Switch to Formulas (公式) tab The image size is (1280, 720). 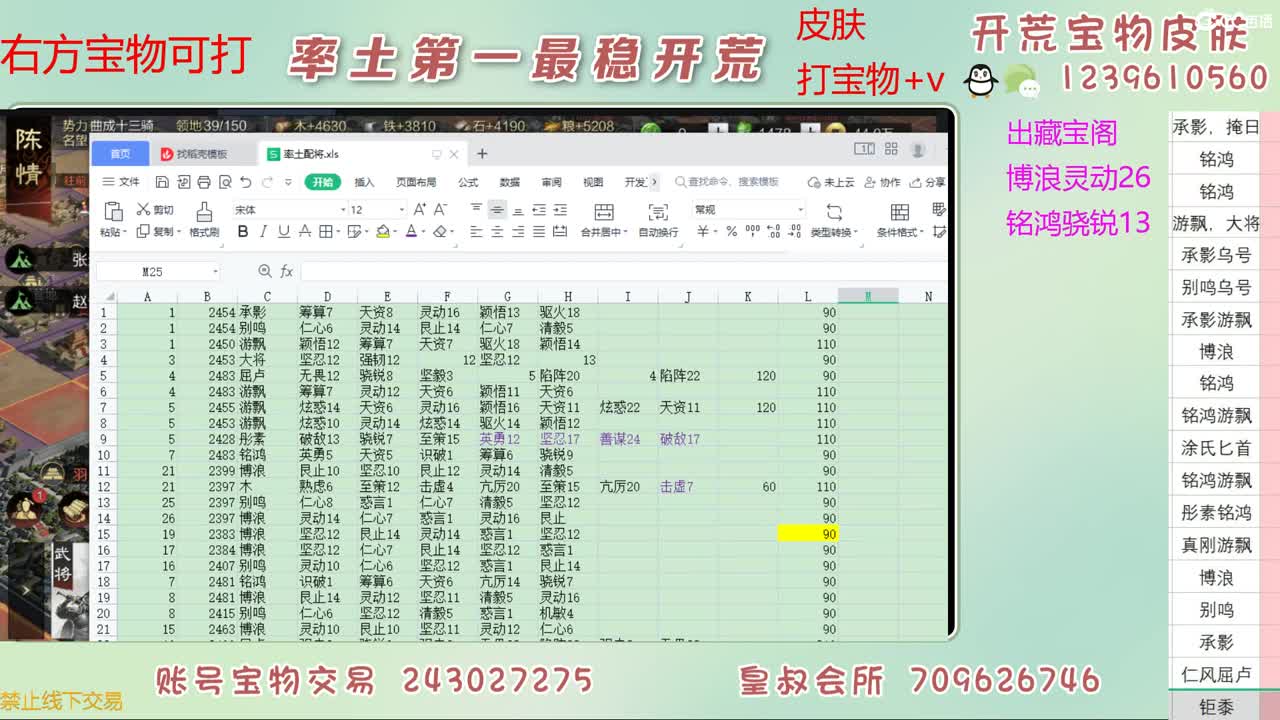point(468,182)
